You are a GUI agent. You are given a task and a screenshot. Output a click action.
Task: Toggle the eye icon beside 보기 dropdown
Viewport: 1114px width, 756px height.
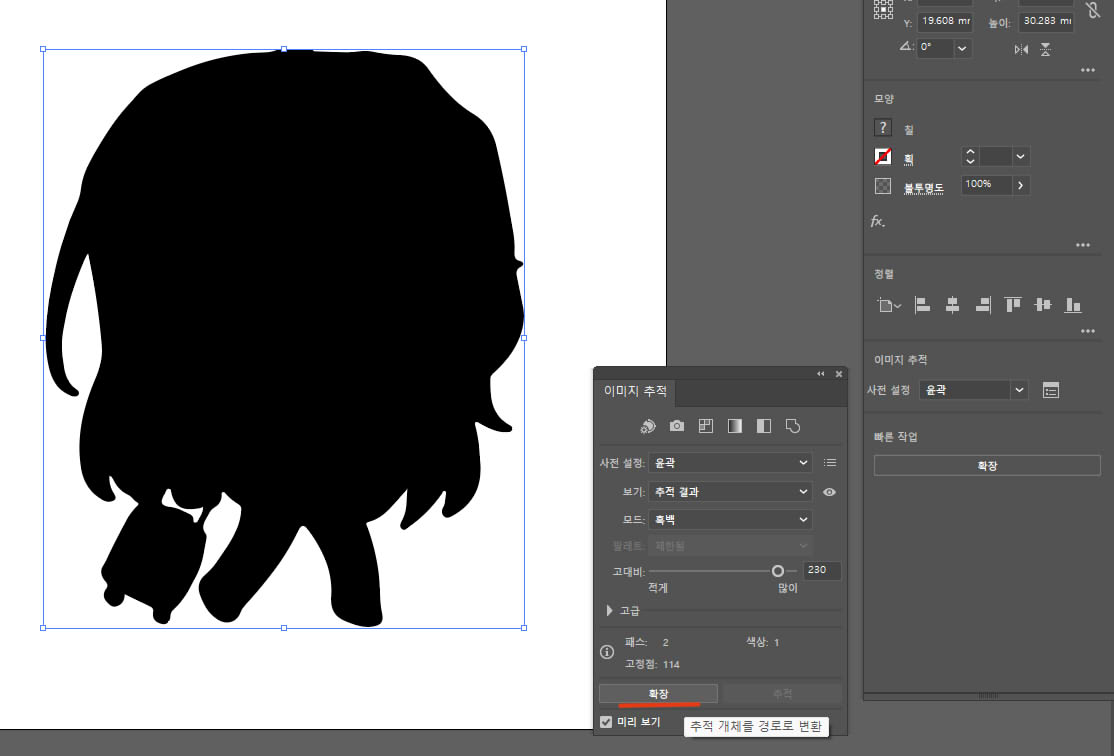point(829,492)
